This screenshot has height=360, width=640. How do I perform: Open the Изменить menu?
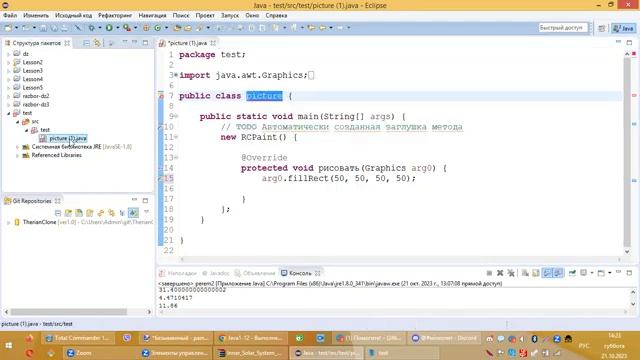pyautogui.click(x=36, y=16)
